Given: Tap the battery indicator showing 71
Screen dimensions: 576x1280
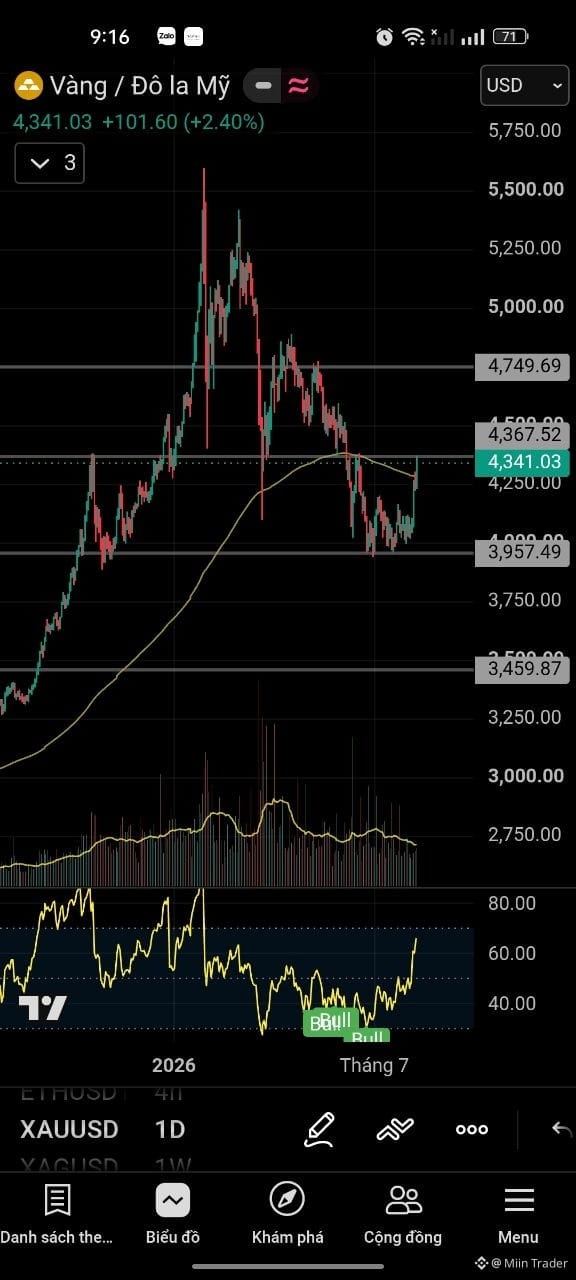Looking at the screenshot, I should (x=510, y=37).
